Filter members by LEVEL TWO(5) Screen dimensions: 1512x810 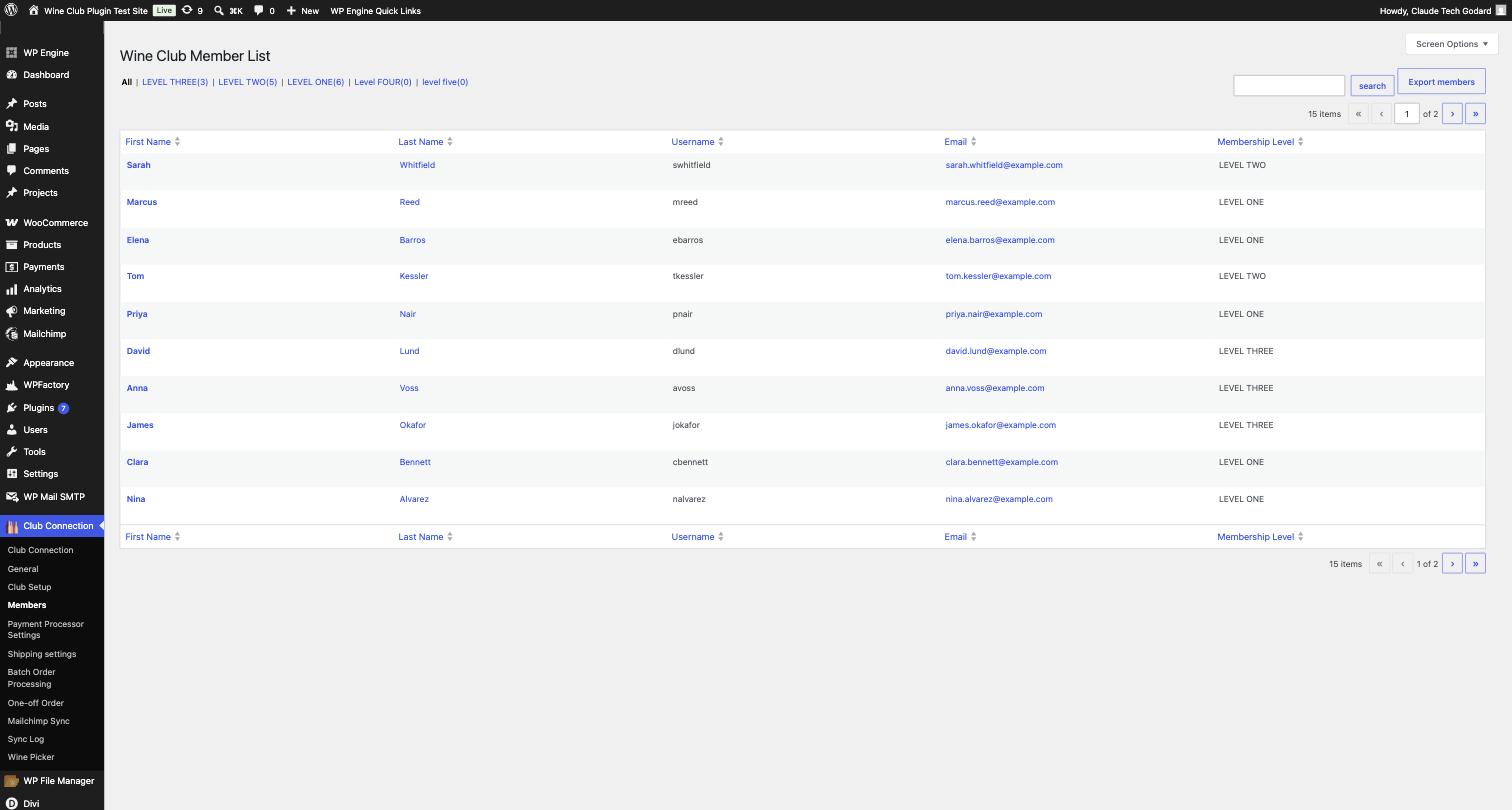click(247, 82)
